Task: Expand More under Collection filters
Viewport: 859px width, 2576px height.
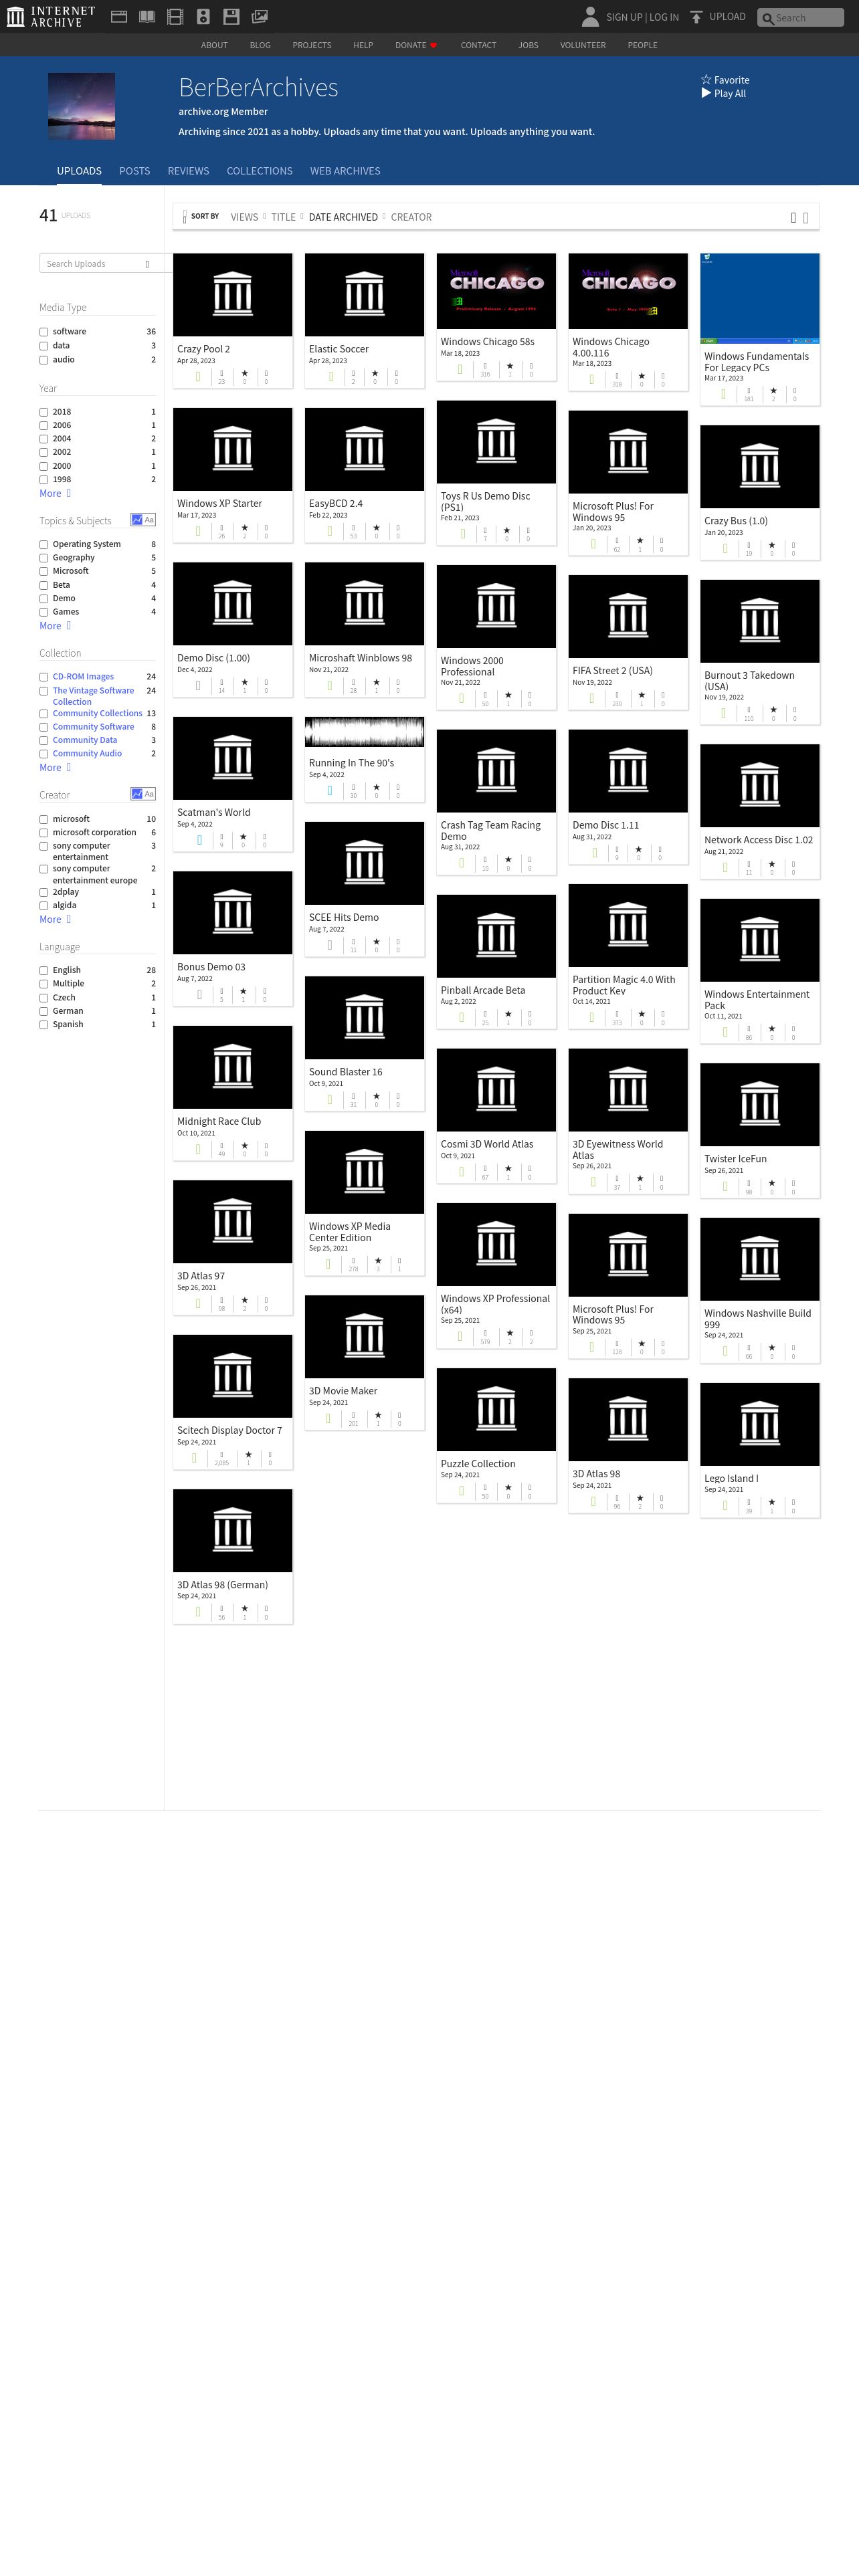Action: (55, 768)
